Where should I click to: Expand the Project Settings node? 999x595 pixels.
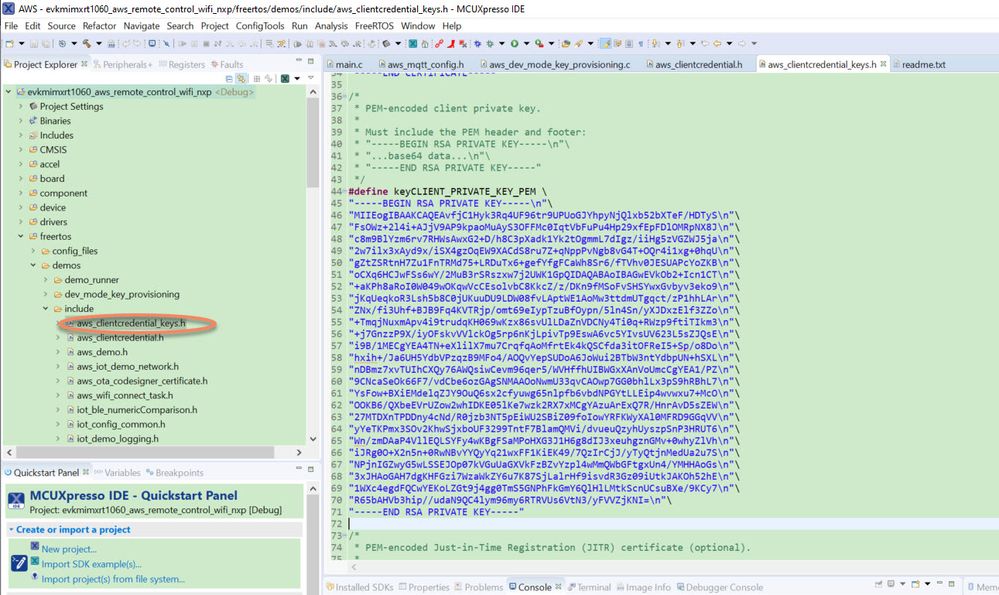[x=21, y=106]
